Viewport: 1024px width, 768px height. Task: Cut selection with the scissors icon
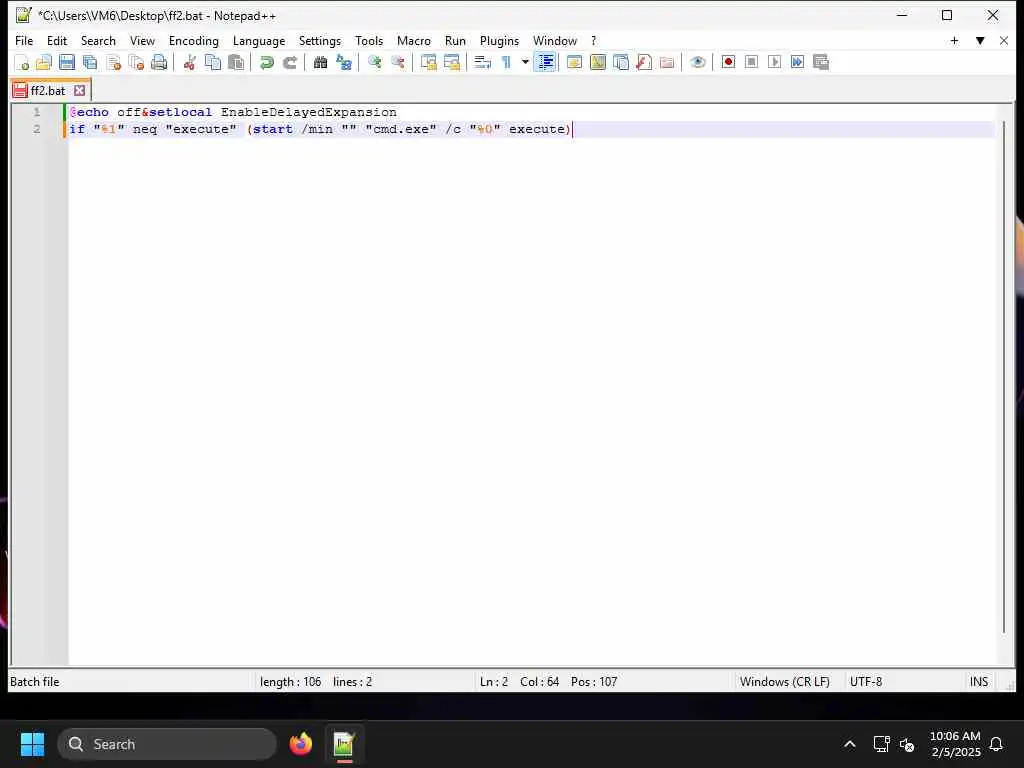189,63
